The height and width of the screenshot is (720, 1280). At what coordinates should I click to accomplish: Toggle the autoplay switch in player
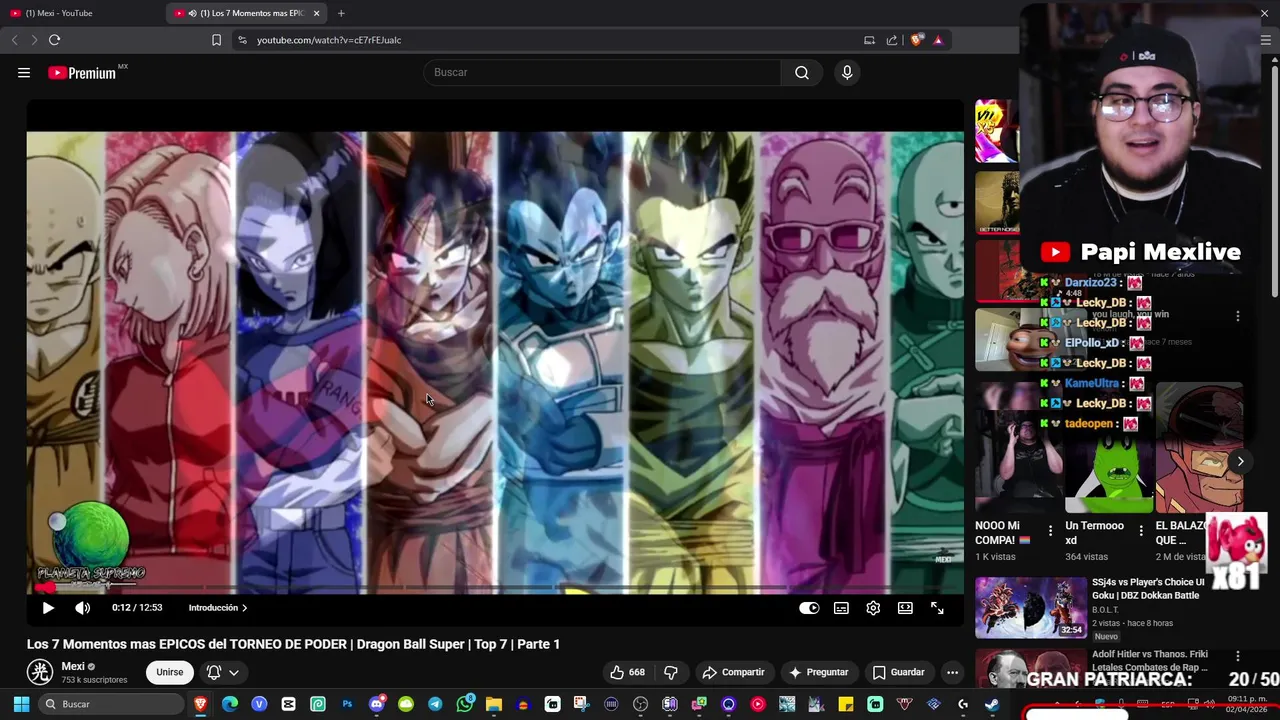809,608
